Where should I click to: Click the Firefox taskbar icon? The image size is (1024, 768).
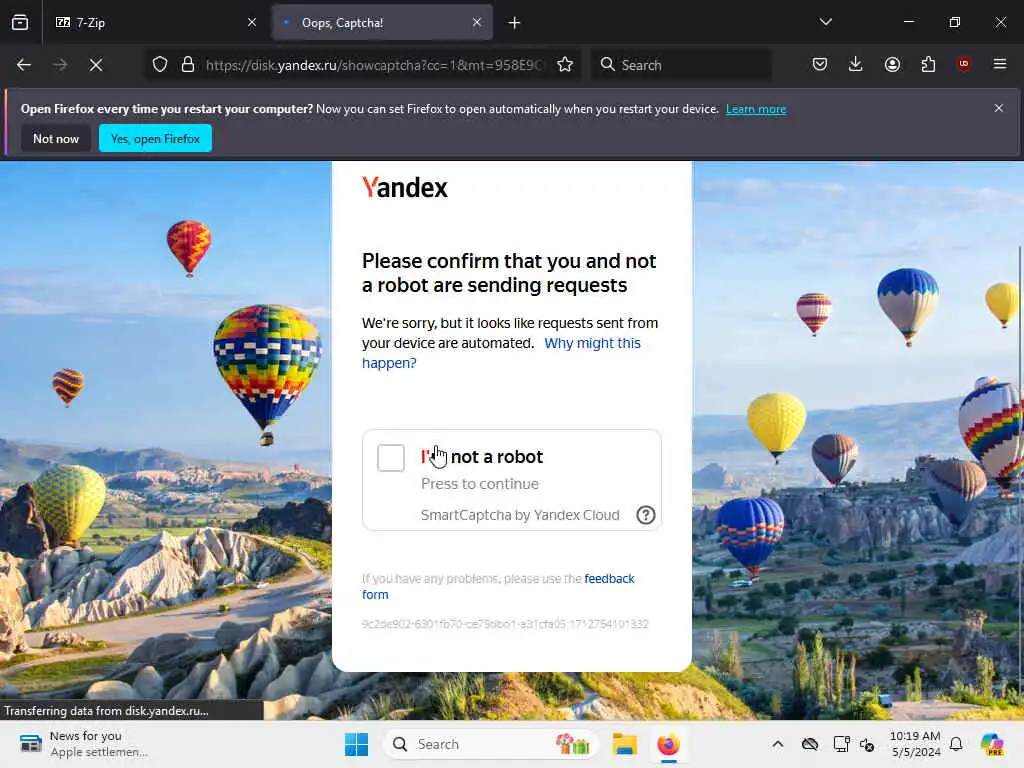[x=668, y=744]
